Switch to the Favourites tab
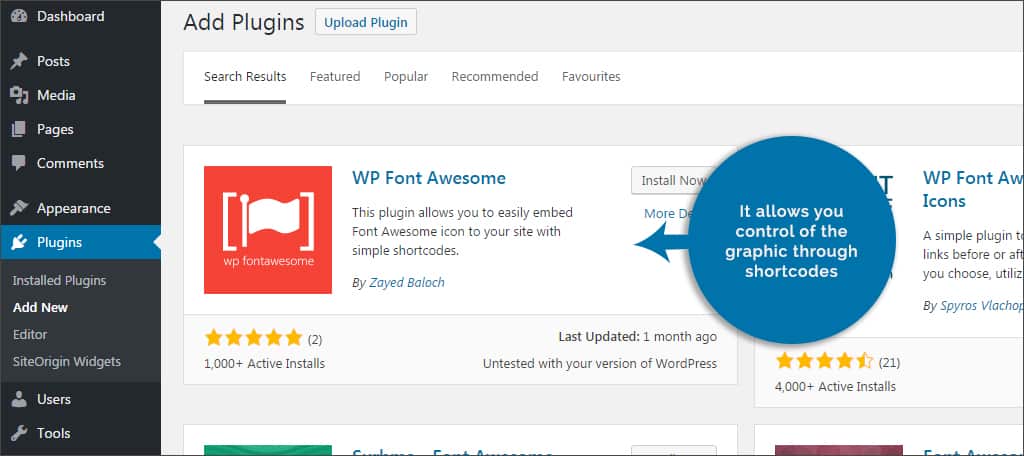This screenshot has width=1024, height=456. 591,76
